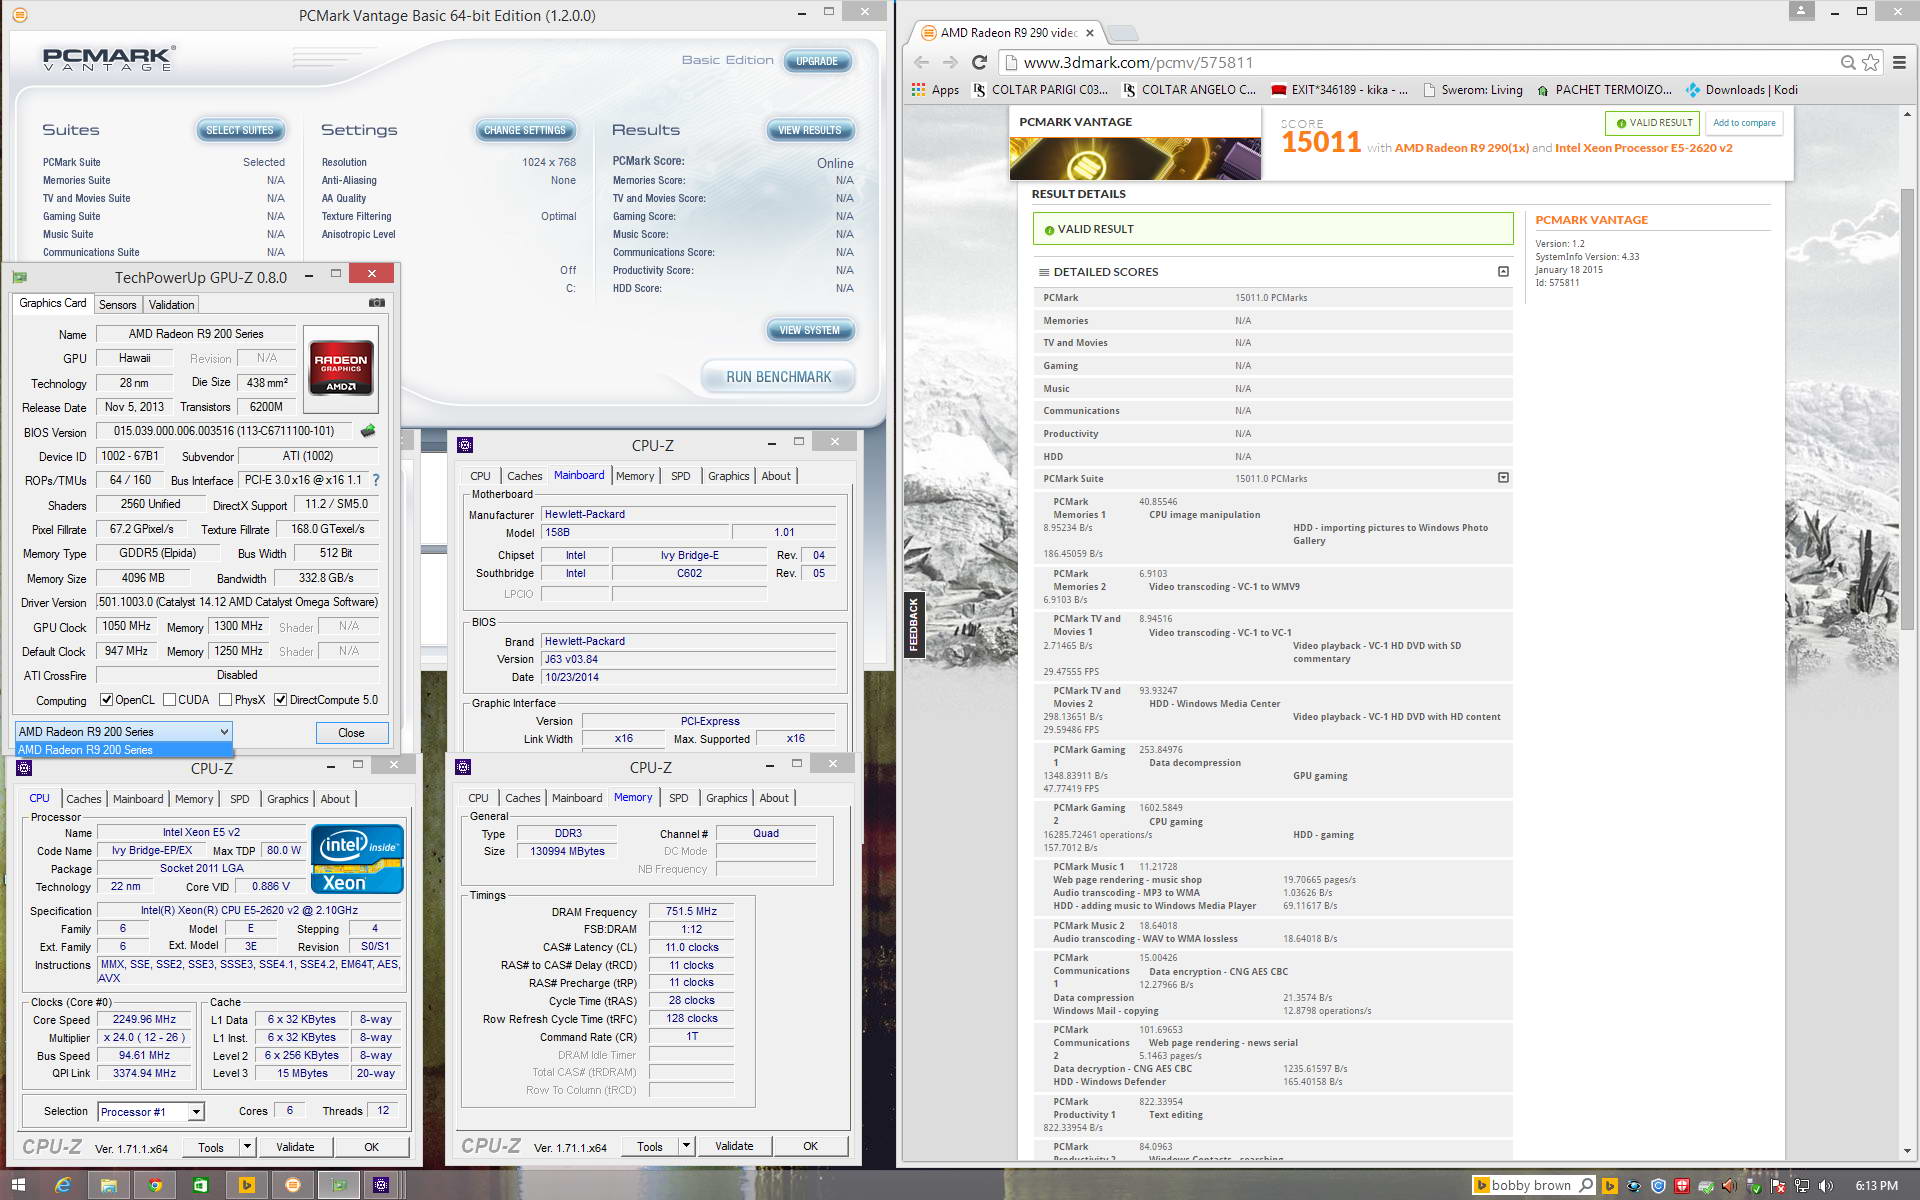Screen dimensions: 1920x1200
Task: Open the Downloads | Kodi bookmark
Action: (x=1742, y=90)
